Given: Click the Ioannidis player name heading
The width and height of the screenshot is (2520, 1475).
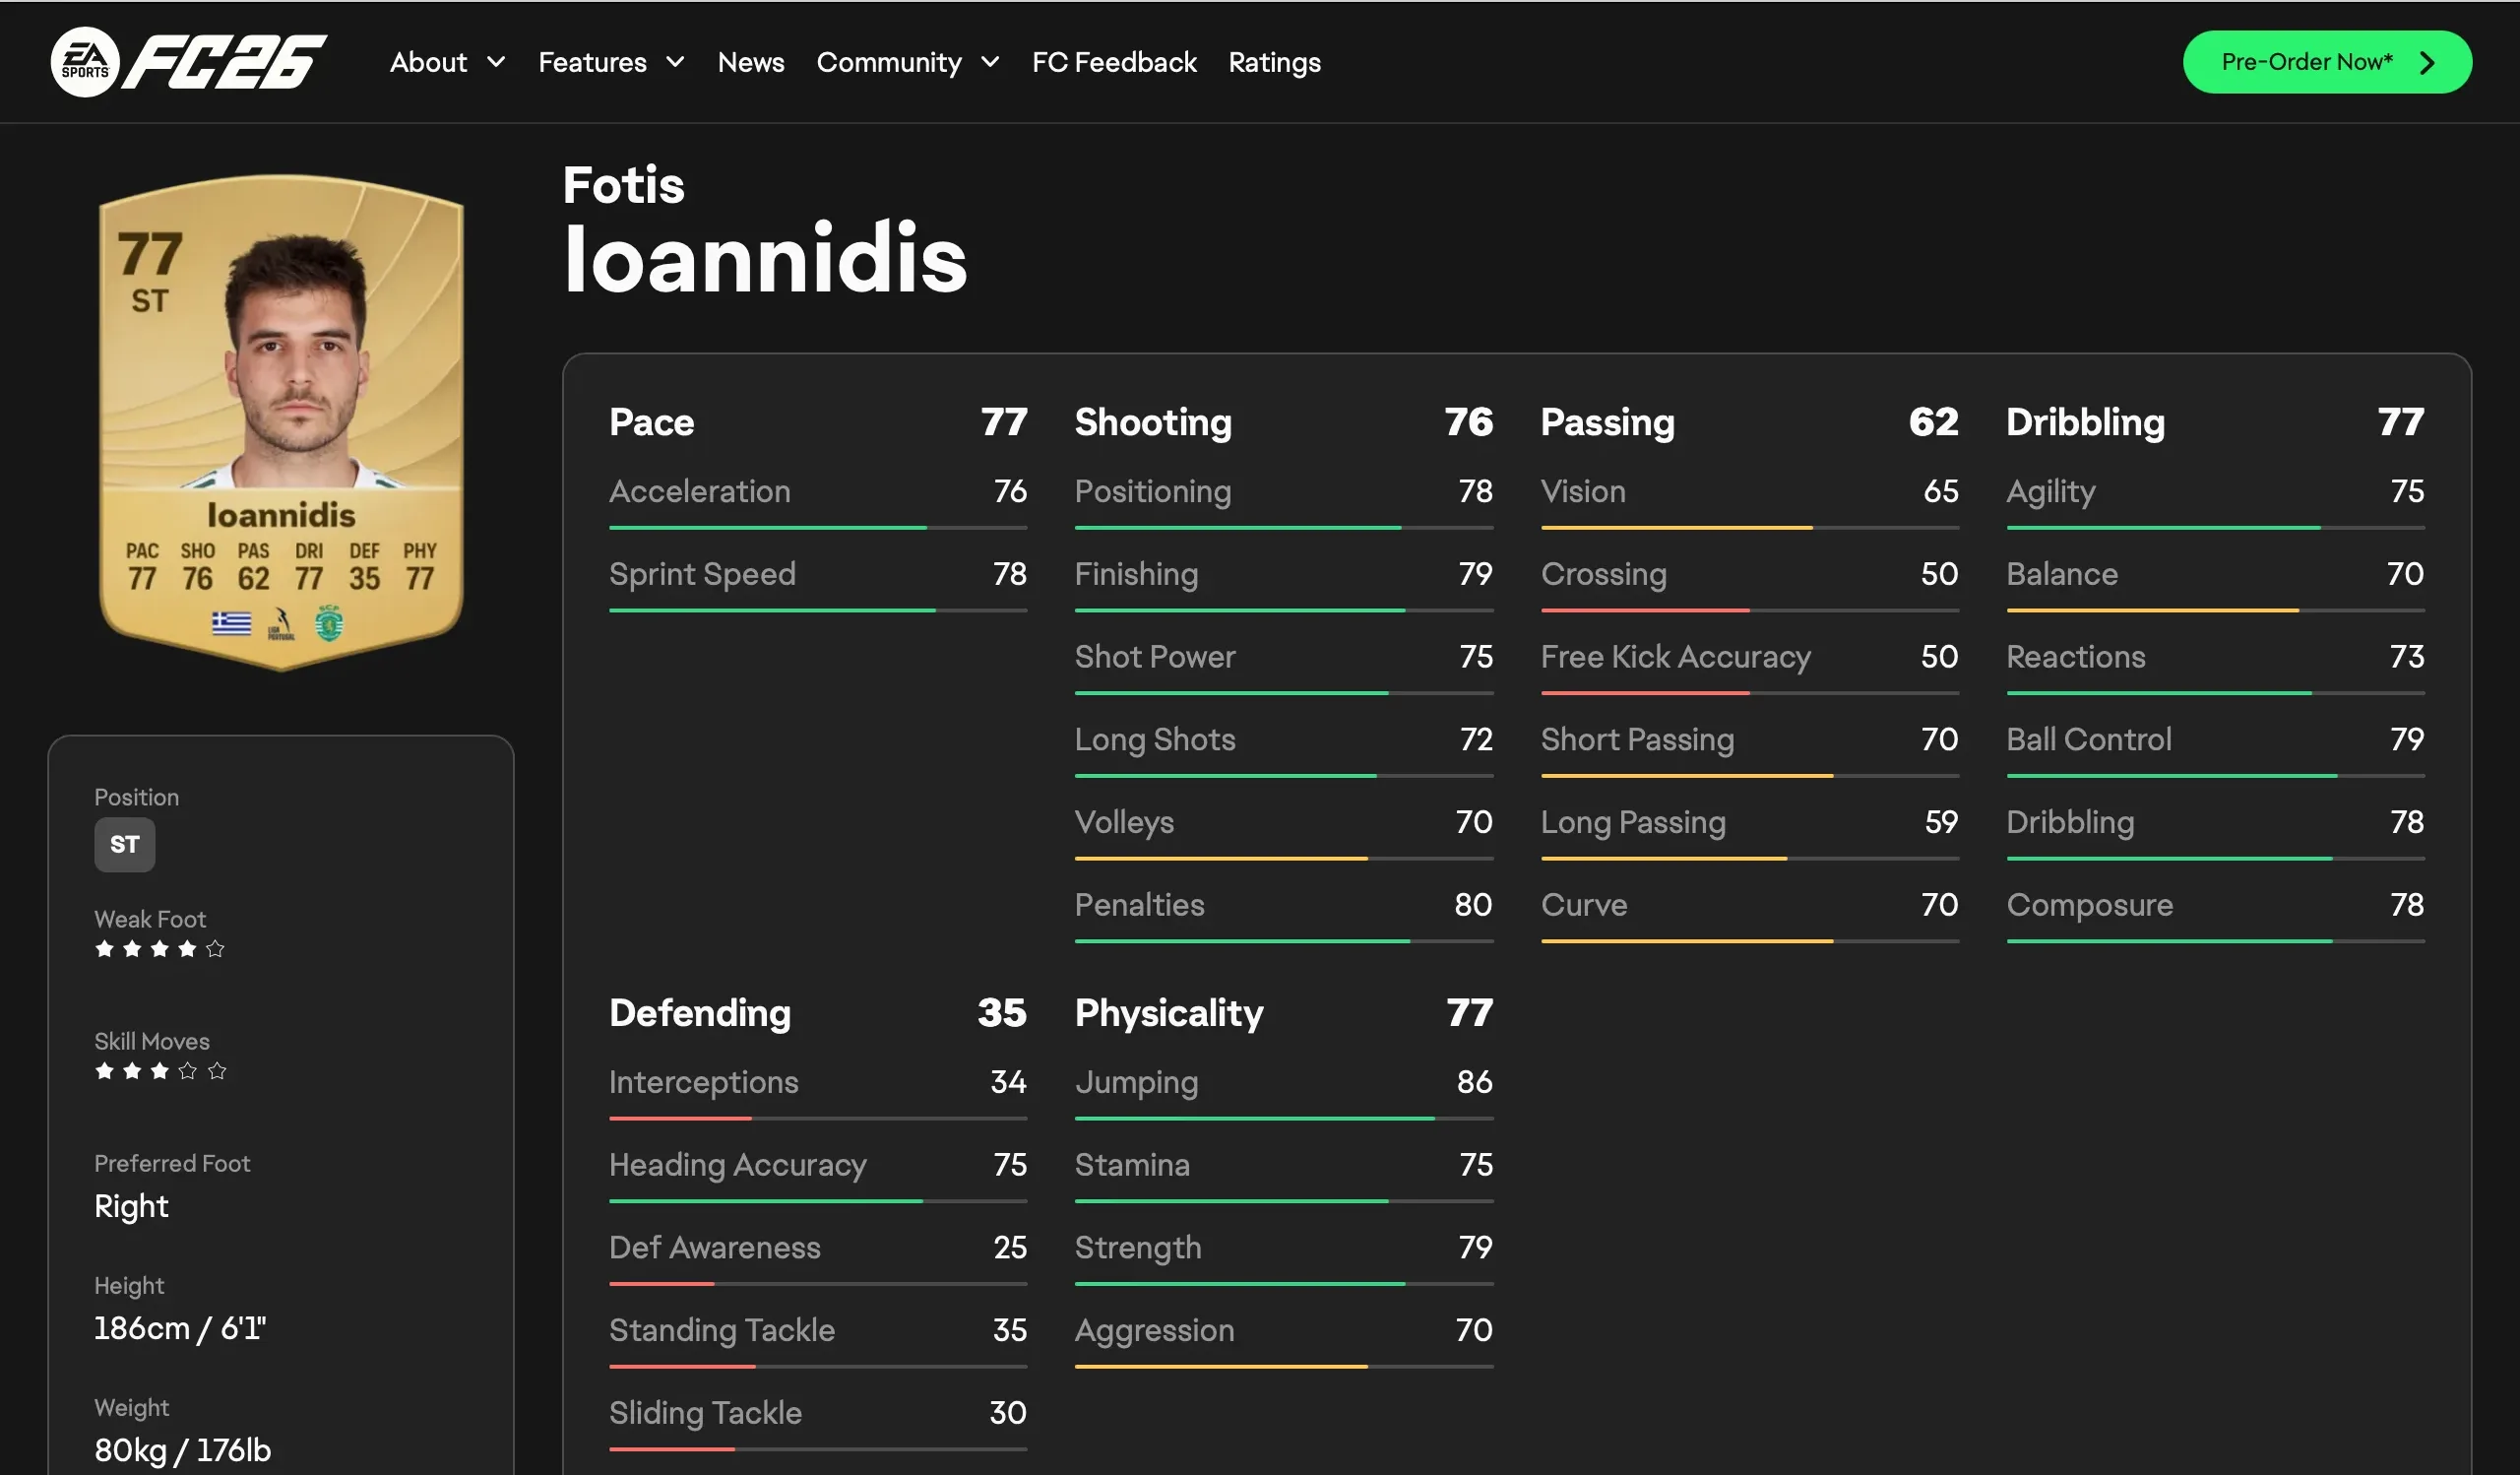Looking at the screenshot, I should click(765, 258).
